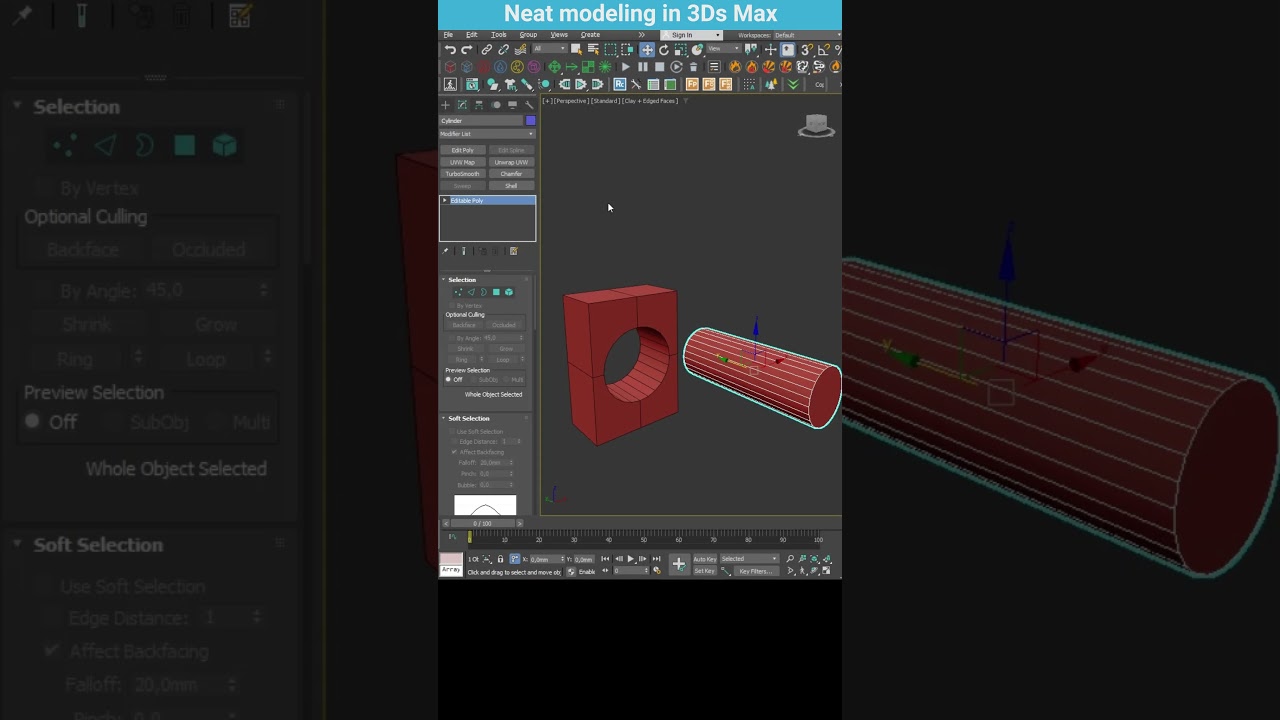Click the green double-chevron toolbar icon
This screenshot has height=720, width=1280.
tap(793, 84)
